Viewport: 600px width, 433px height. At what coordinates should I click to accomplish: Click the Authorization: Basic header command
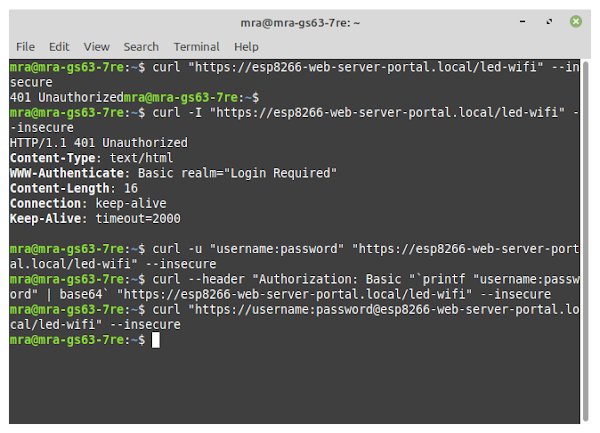pos(295,286)
